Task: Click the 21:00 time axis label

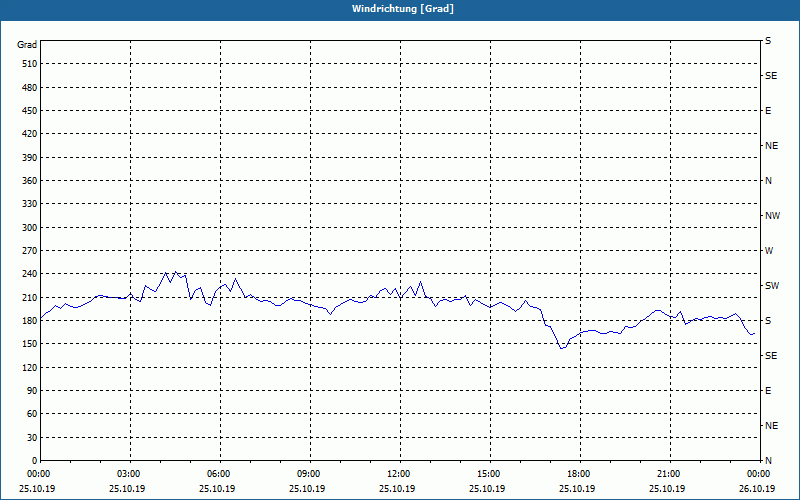Action: [669, 474]
